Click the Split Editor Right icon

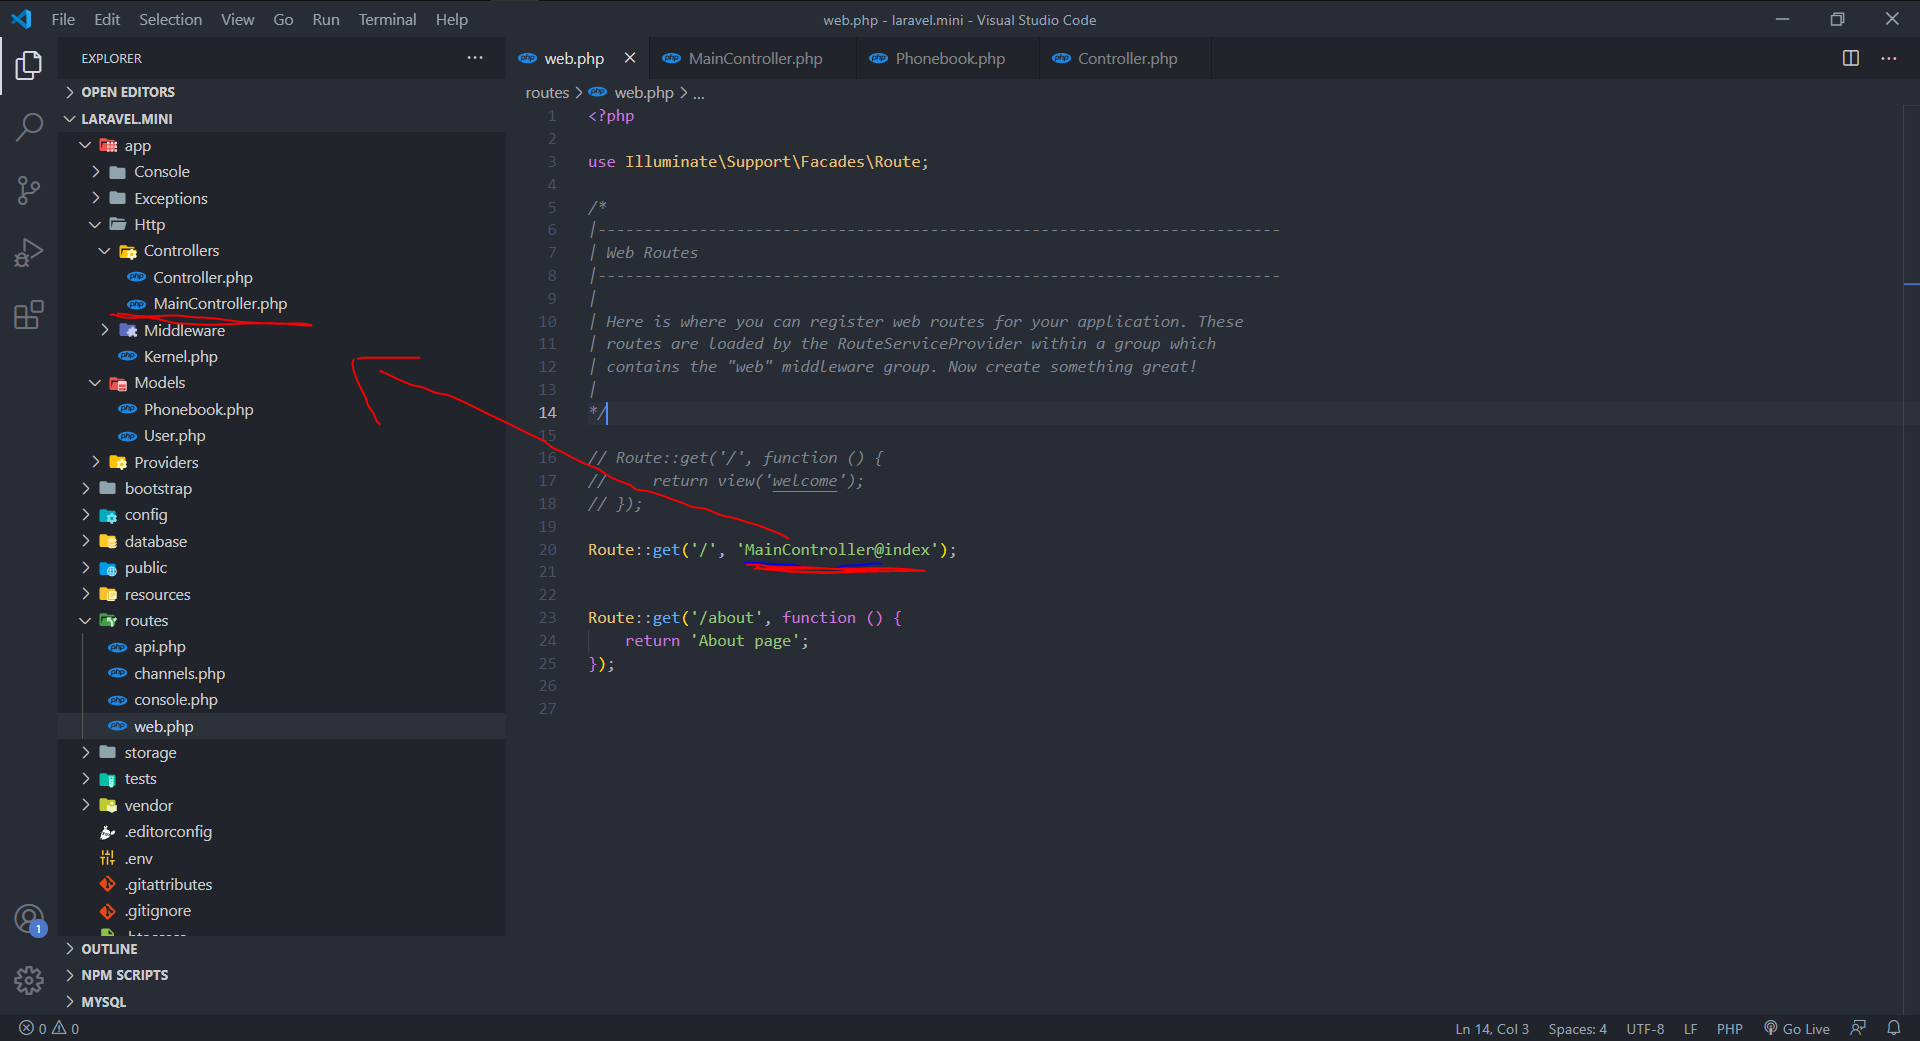[x=1851, y=58]
